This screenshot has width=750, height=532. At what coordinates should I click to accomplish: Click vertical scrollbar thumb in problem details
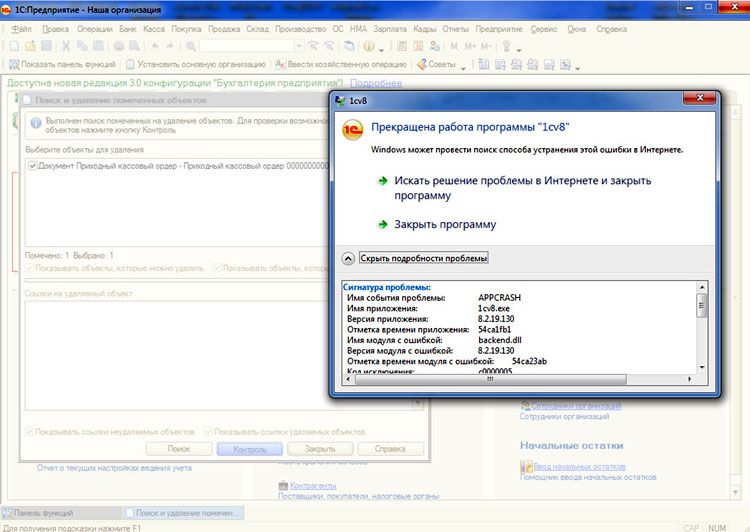(702, 306)
